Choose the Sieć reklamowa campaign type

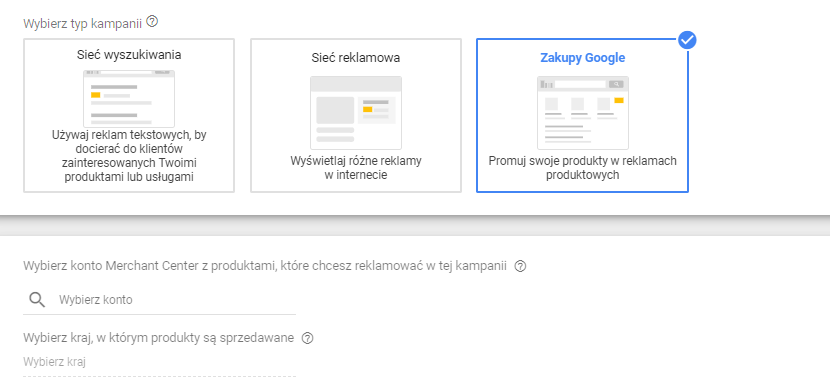[356, 115]
